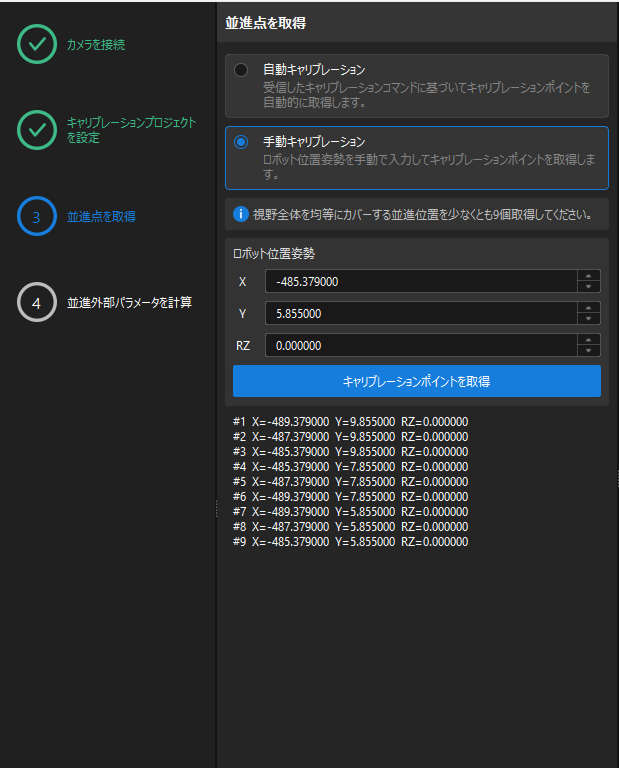
Task: Open 並進外部パラメータを計算 step
Action: pos(129,303)
